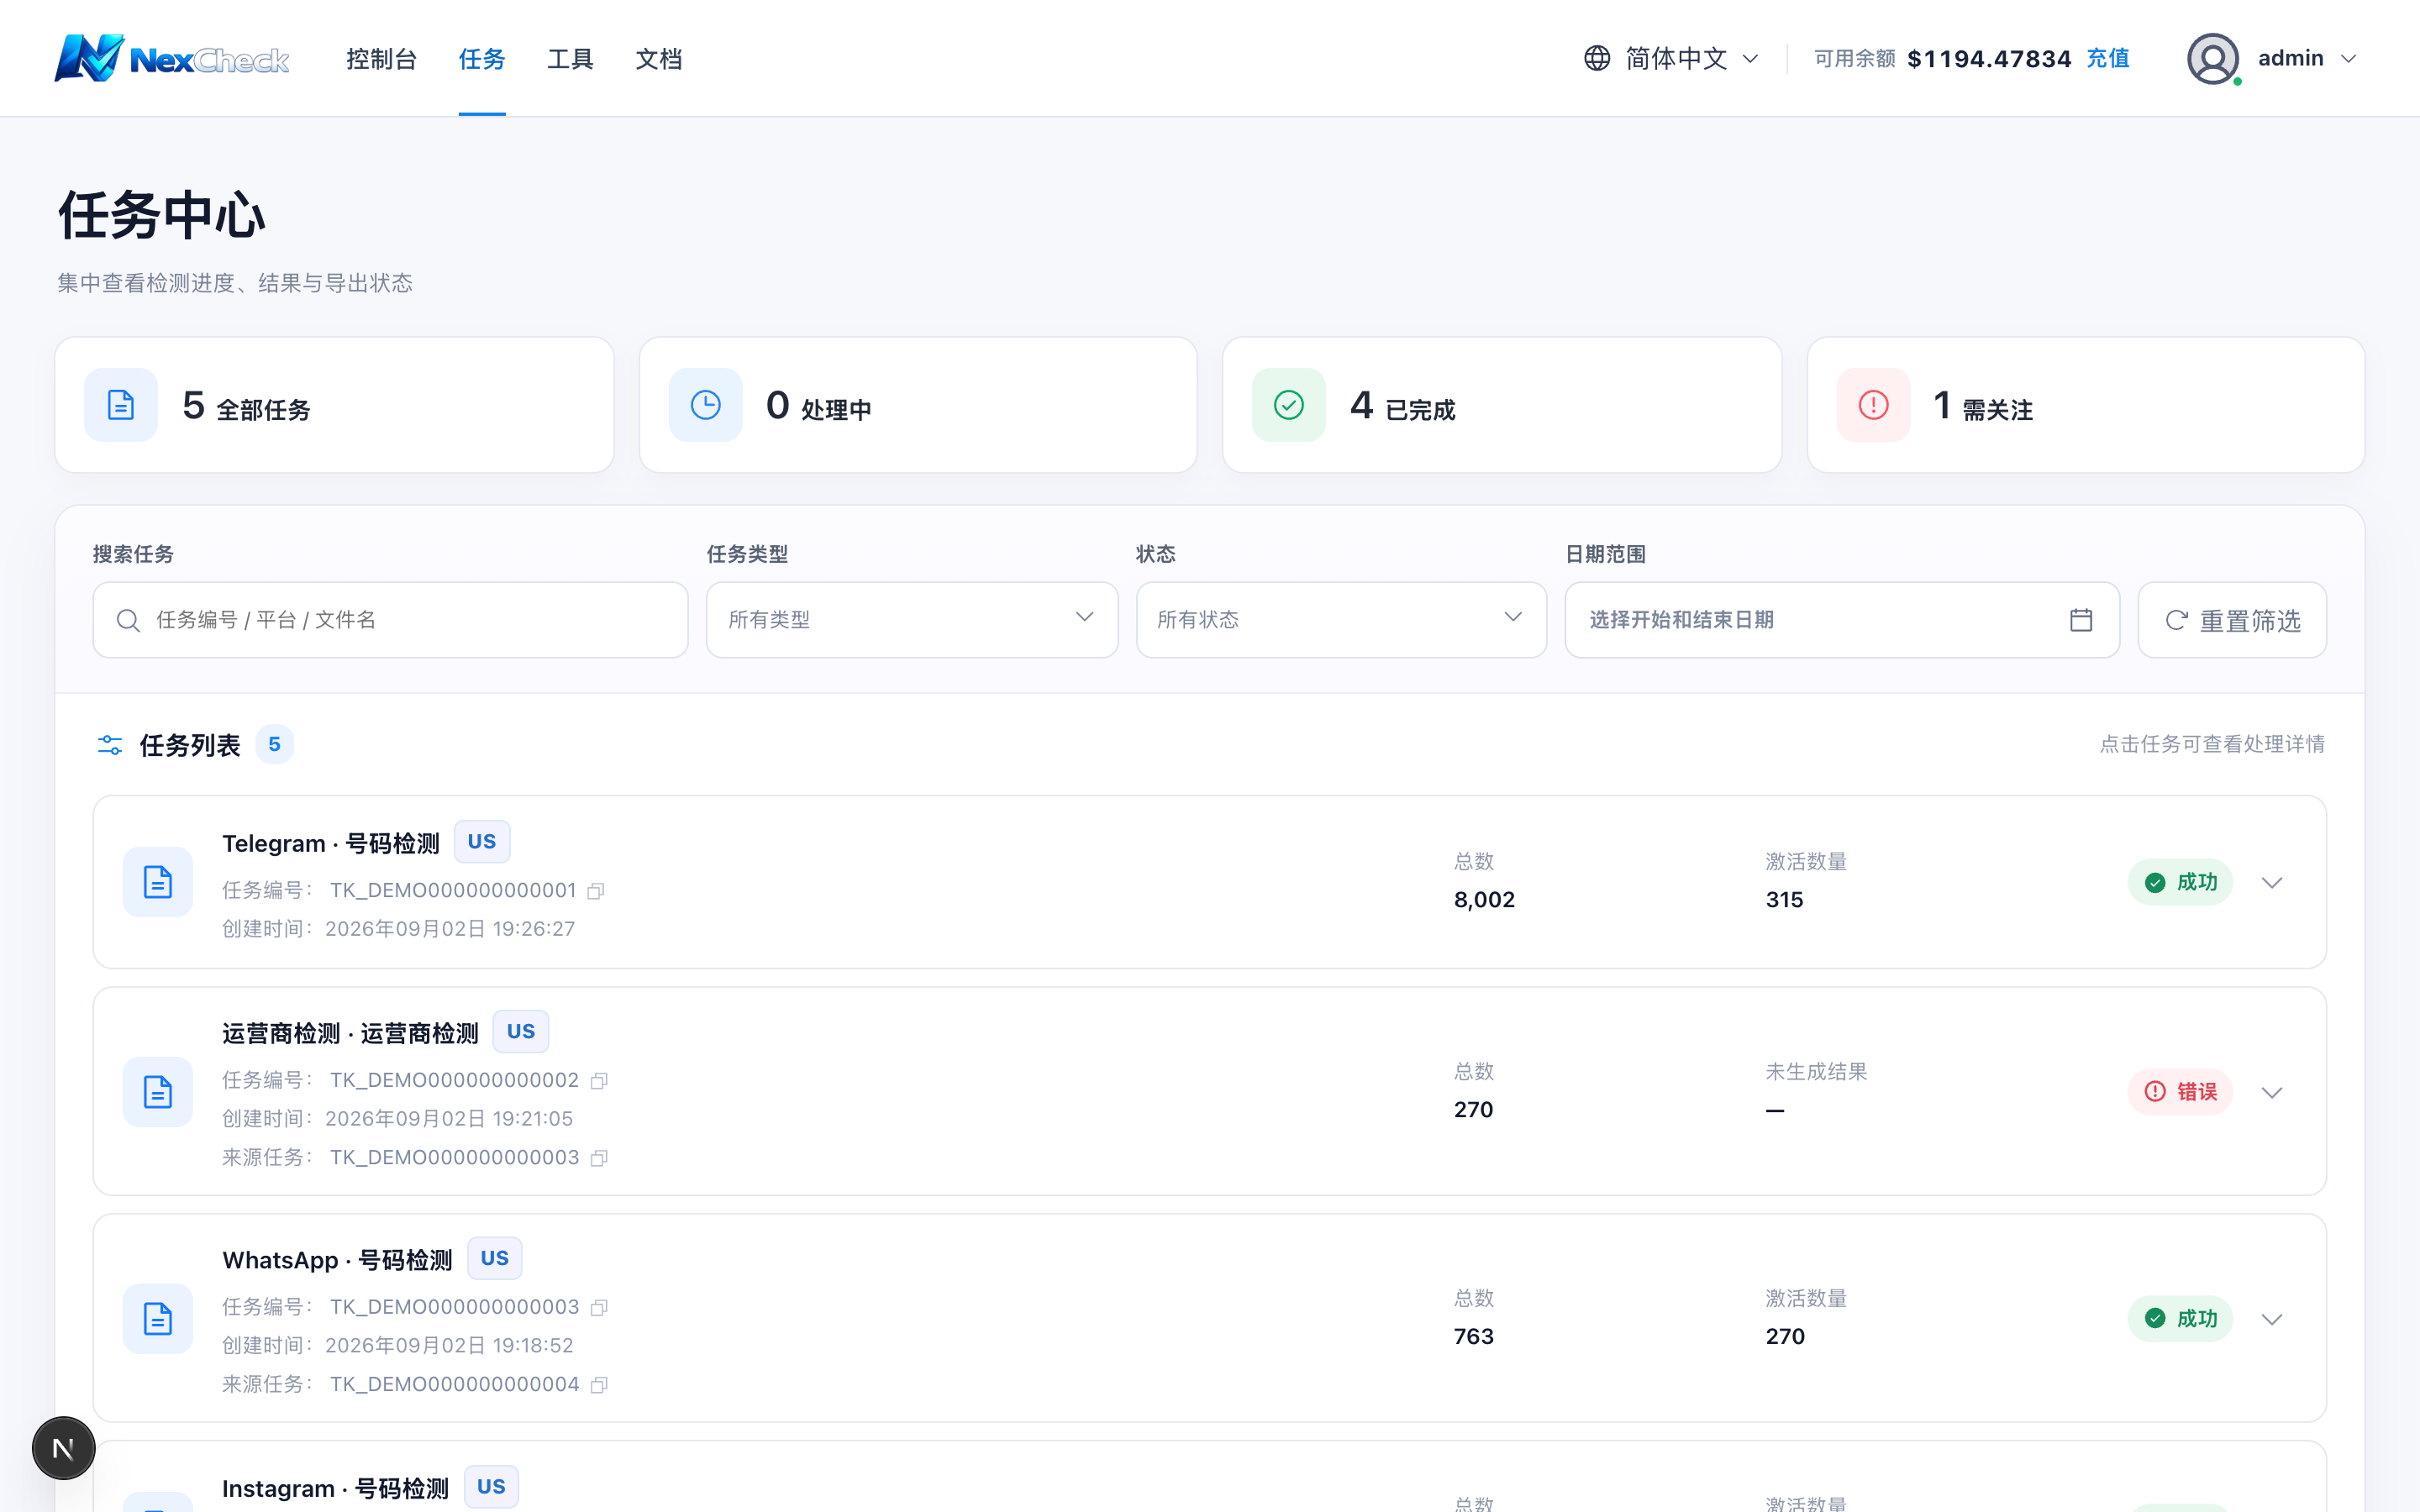This screenshot has width=2420, height=1512.
Task: Copy WhatsApp task ID TK_DEMO000000000003
Action: tap(599, 1308)
